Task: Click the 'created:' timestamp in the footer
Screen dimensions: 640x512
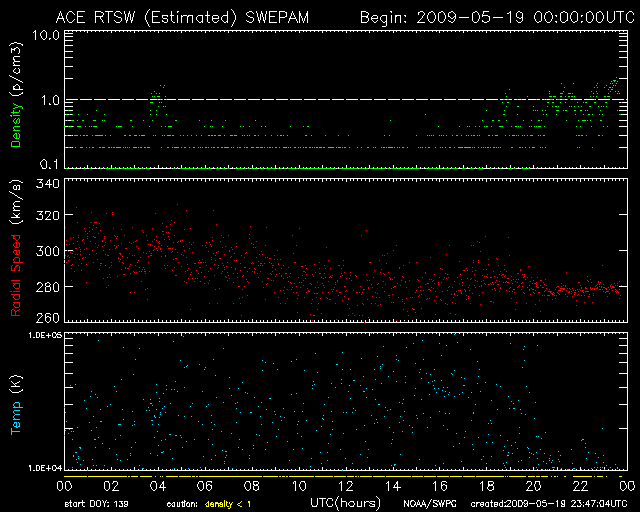Action: point(549,504)
